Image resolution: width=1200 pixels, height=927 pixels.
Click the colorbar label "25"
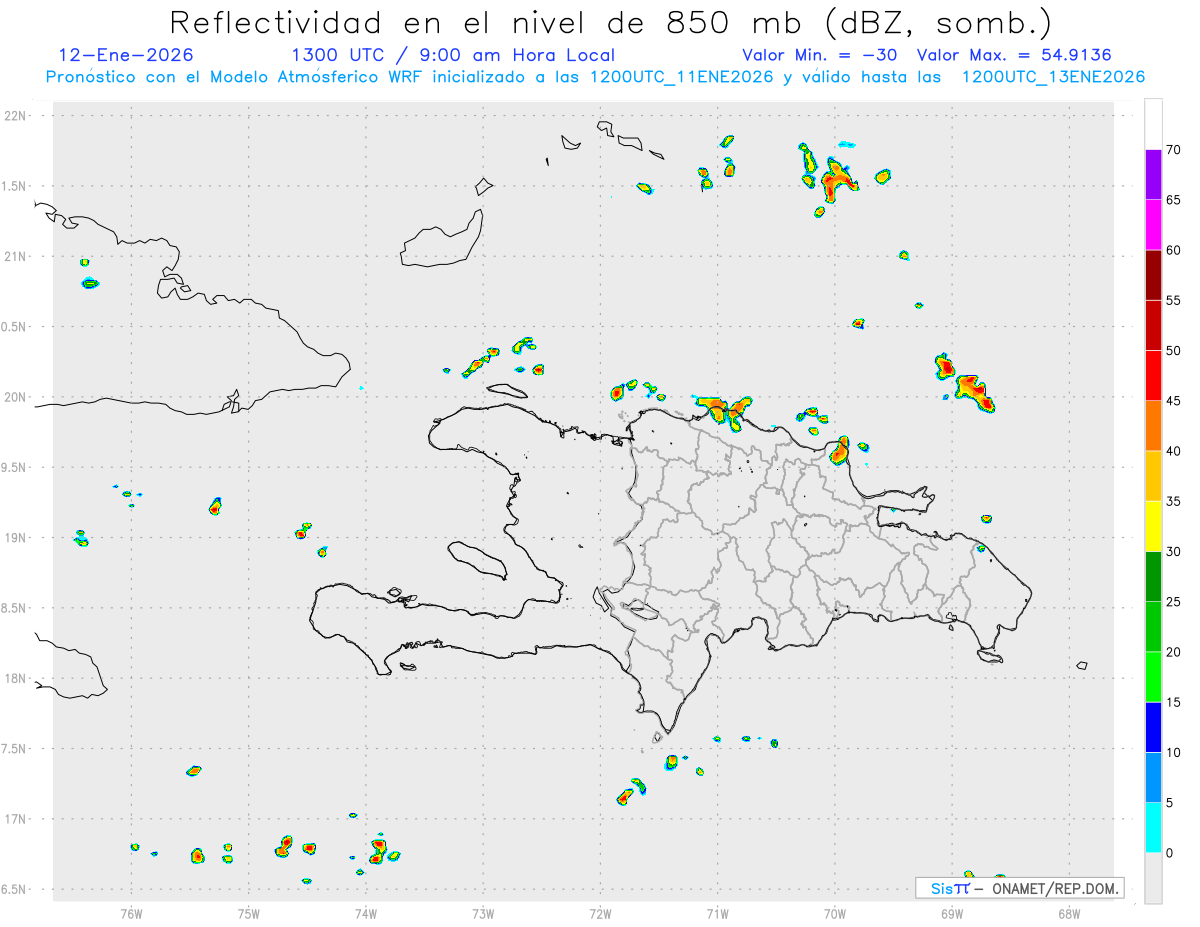(x=1174, y=602)
